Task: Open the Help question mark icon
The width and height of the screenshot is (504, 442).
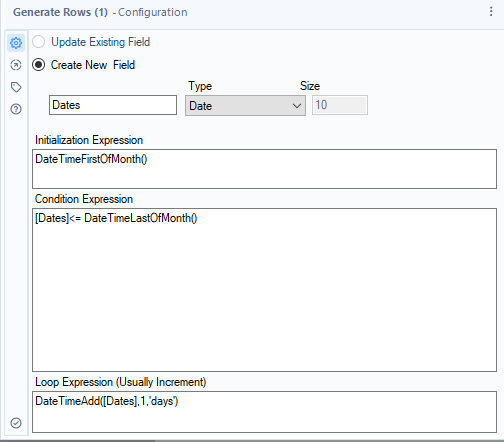Action: [16, 109]
